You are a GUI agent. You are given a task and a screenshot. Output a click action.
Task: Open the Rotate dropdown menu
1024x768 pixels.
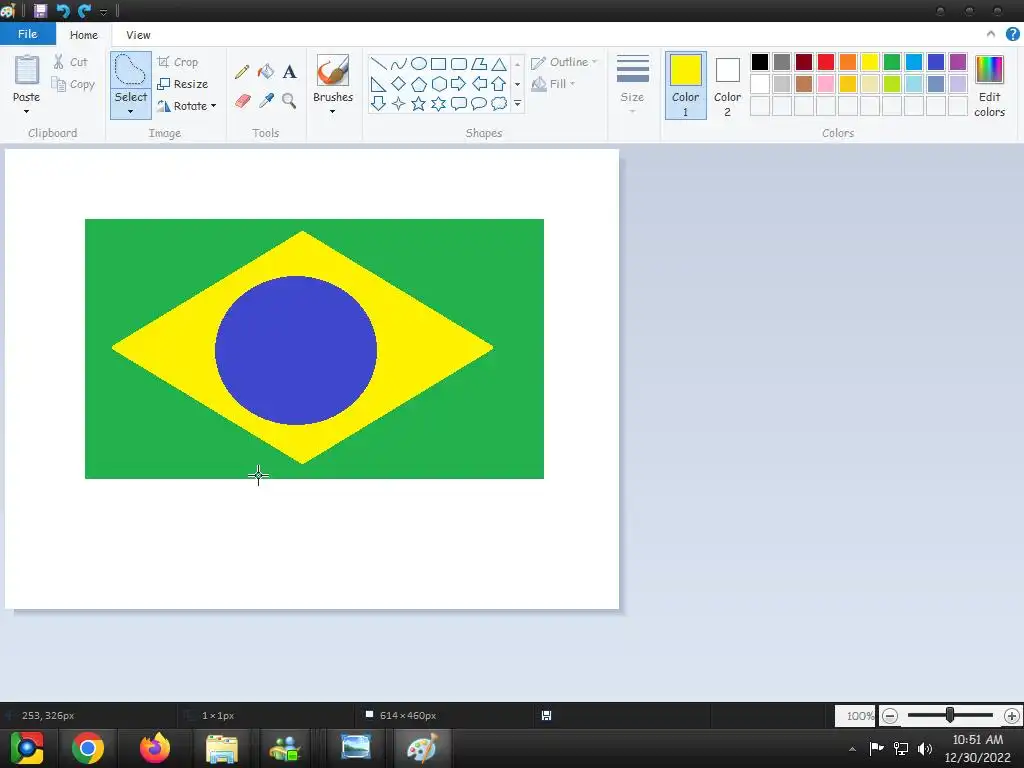click(187, 106)
